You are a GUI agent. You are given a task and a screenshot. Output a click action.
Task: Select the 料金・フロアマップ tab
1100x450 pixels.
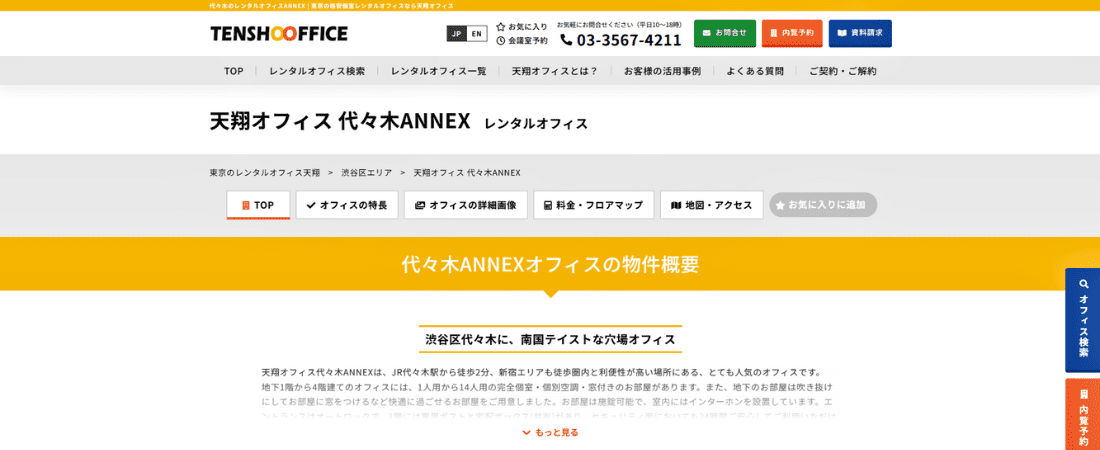[593, 205]
